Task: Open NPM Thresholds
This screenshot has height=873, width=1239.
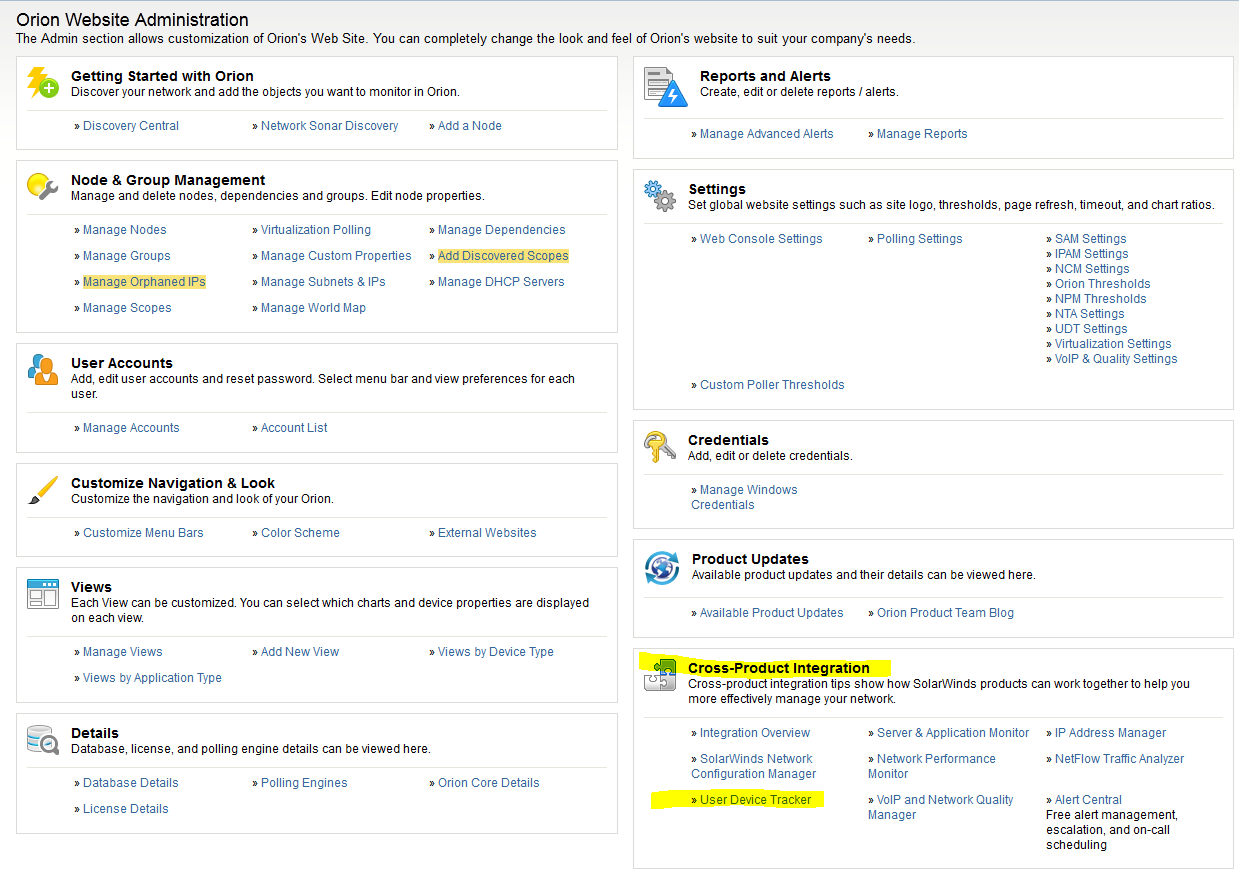Action: tap(1101, 299)
